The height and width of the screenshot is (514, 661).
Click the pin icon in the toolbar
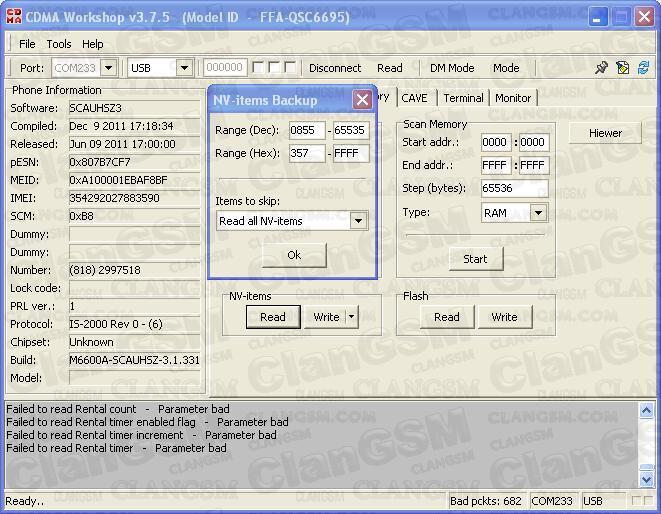click(601, 67)
